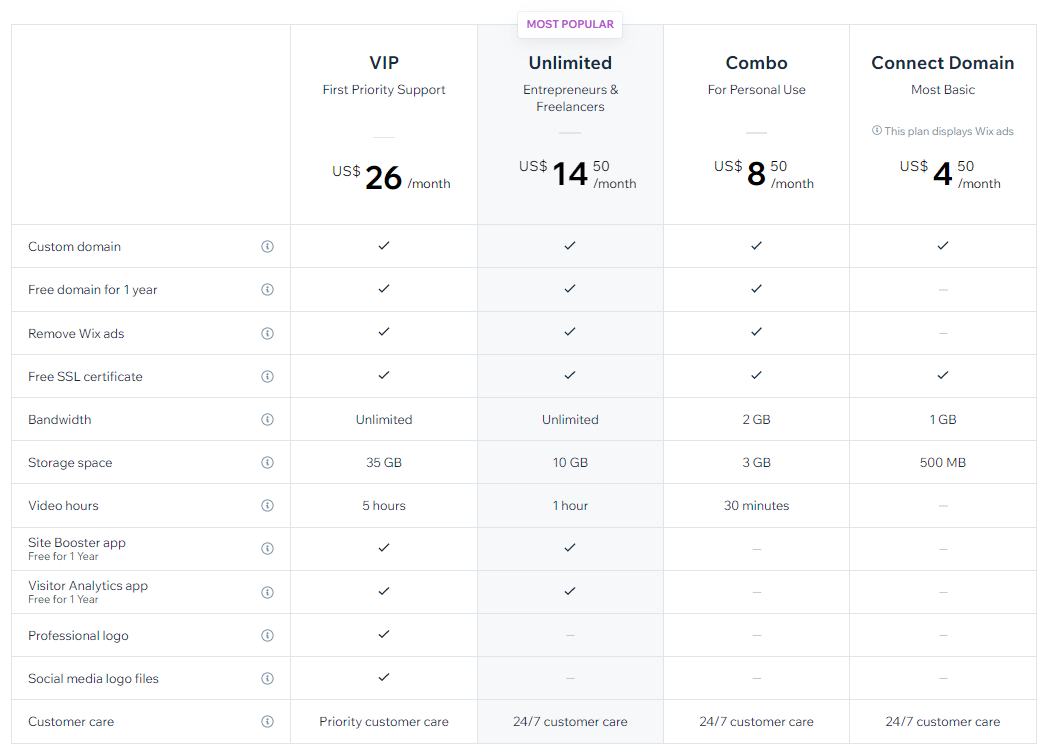Open Customer care info icon
This screenshot has width=1043, height=753.
[267, 722]
